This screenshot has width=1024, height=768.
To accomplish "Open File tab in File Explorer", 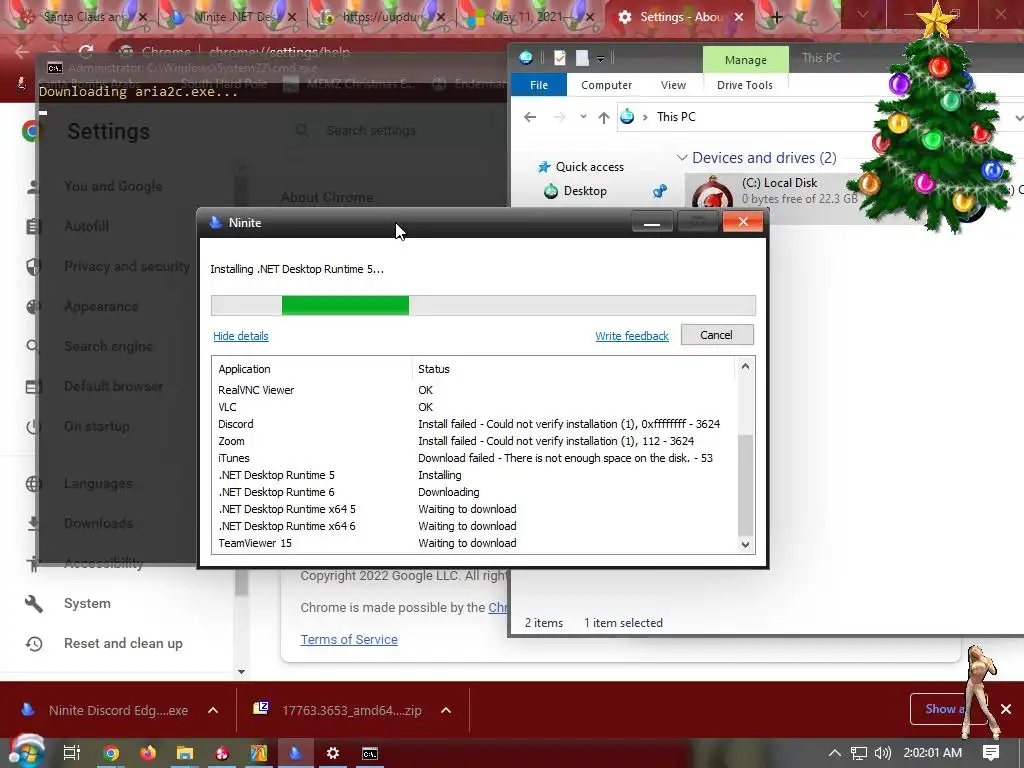I will click(x=539, y=85).
